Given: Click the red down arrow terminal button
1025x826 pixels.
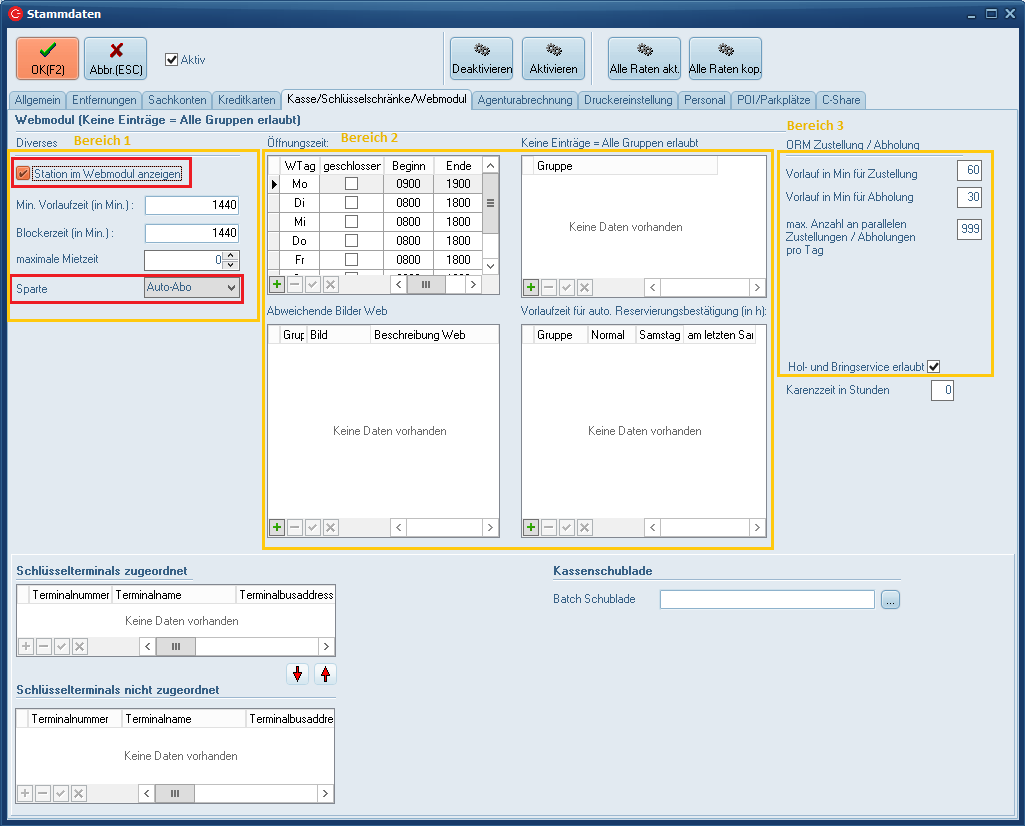Looking at the screenshot, I should 297,674.
